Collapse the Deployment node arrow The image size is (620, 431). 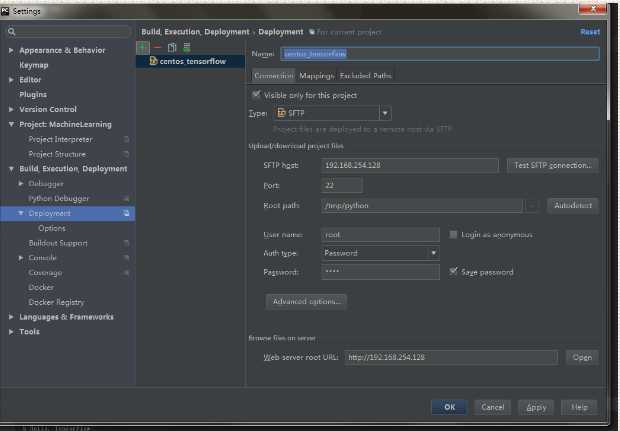[x=21, y=213]
